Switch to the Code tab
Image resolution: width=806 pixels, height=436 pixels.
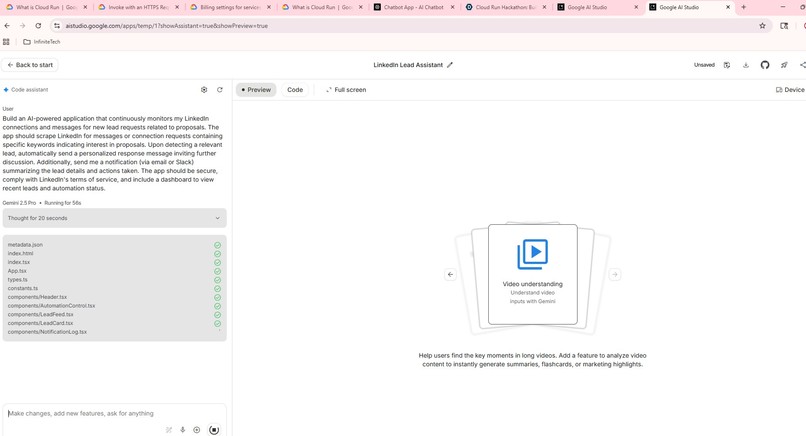click(x=295, y=89)
